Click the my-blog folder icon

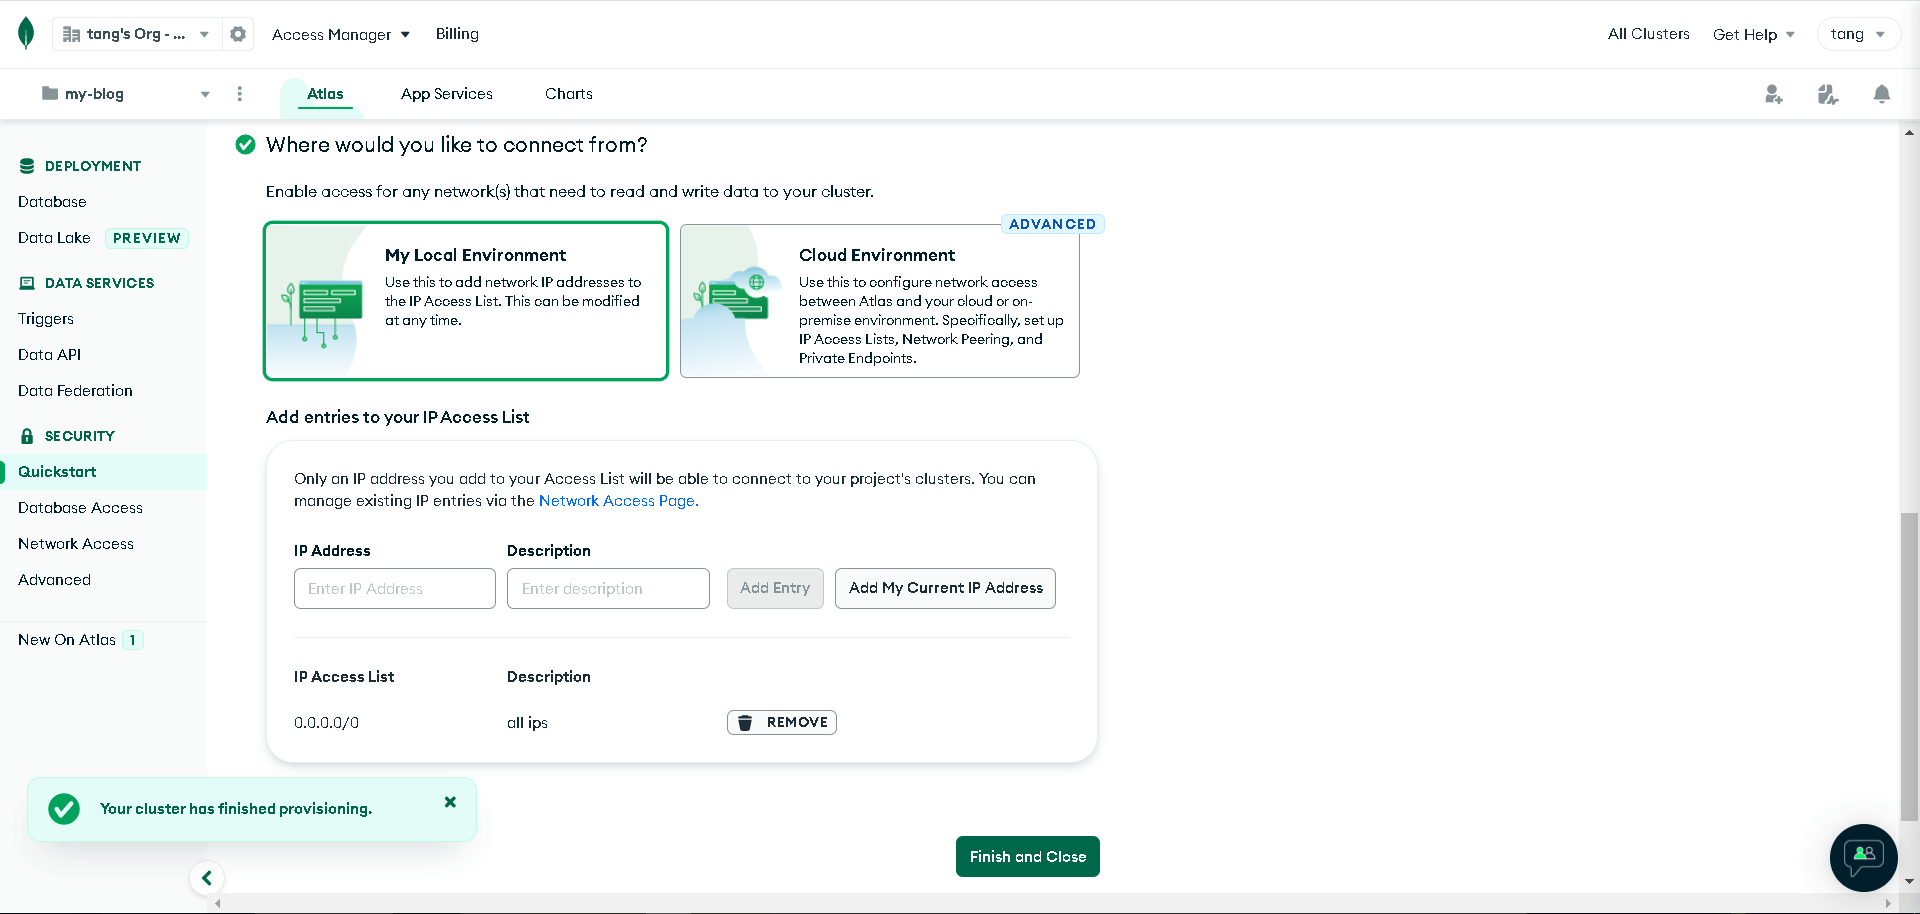pos(49,93)
